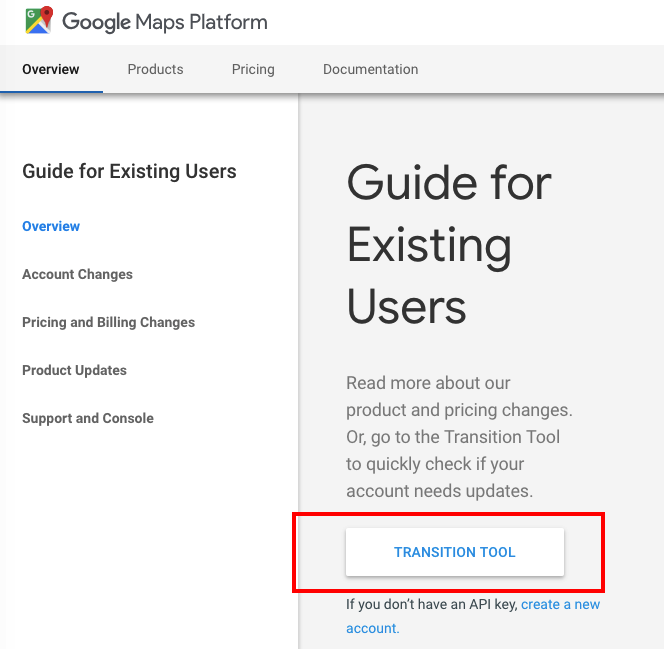Go to the Documentation tab
This screenshot has width=664, height=649.
tap(370, 69)
